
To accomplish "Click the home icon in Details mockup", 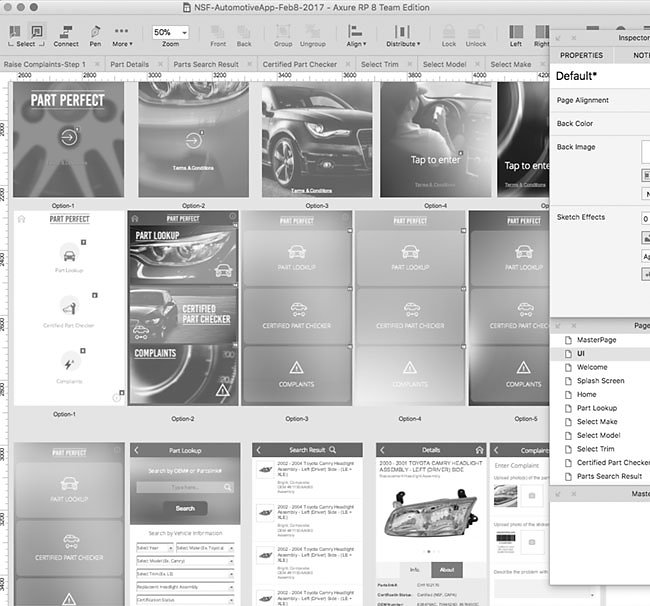I will [479, 450].
